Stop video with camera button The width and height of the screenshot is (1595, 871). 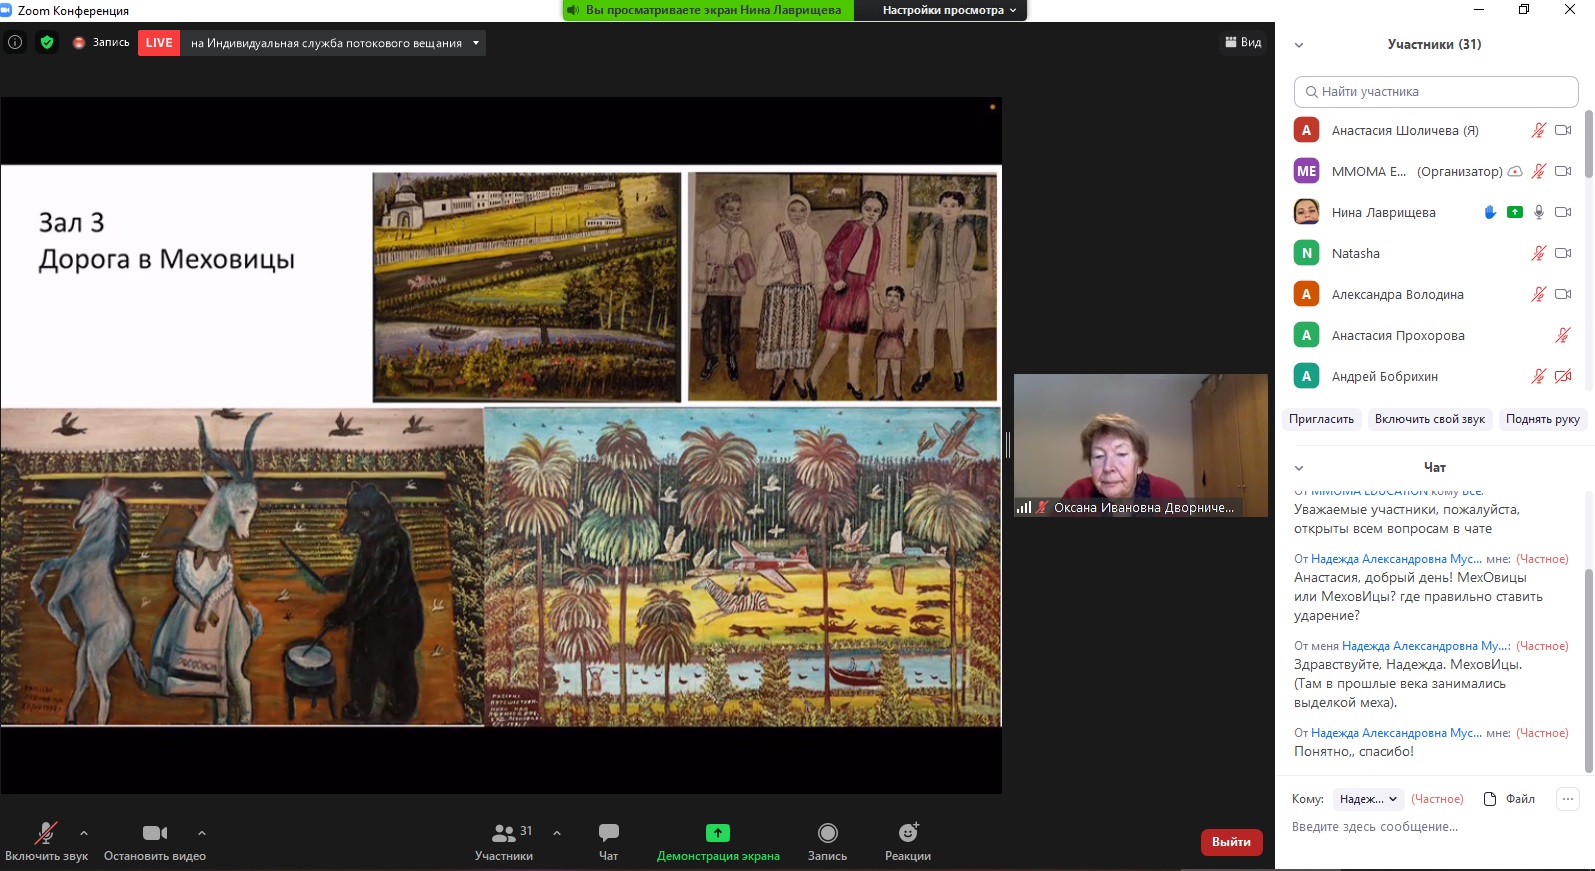pos(154,841)
